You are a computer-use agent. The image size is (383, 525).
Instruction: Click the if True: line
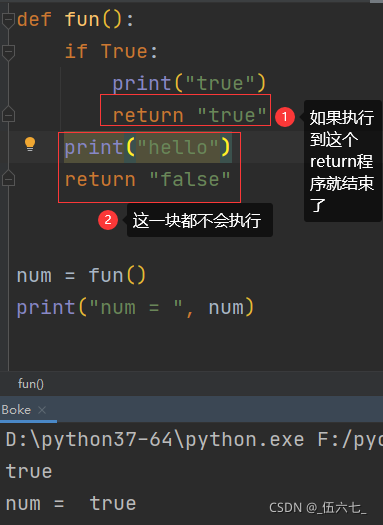coord(111,51)
